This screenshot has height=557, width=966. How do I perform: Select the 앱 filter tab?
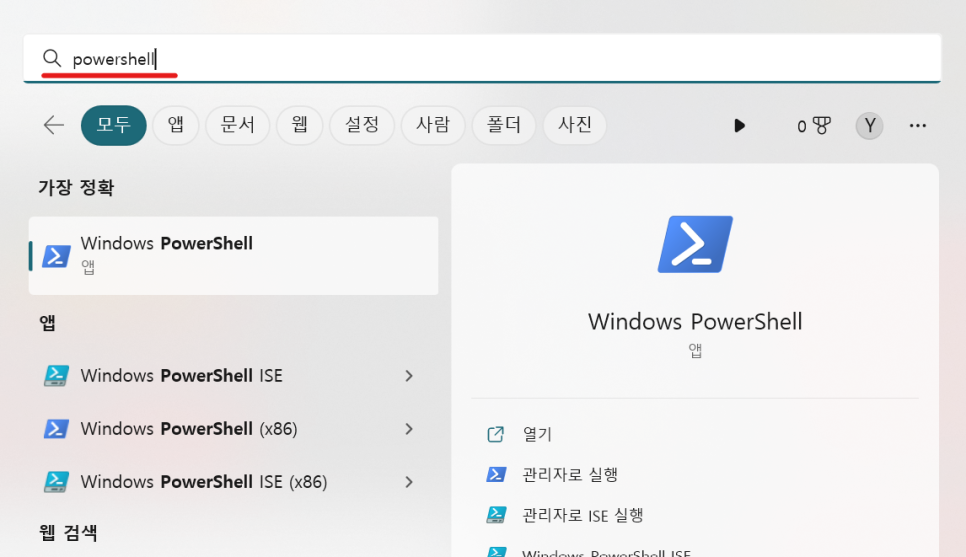(176, 125)
